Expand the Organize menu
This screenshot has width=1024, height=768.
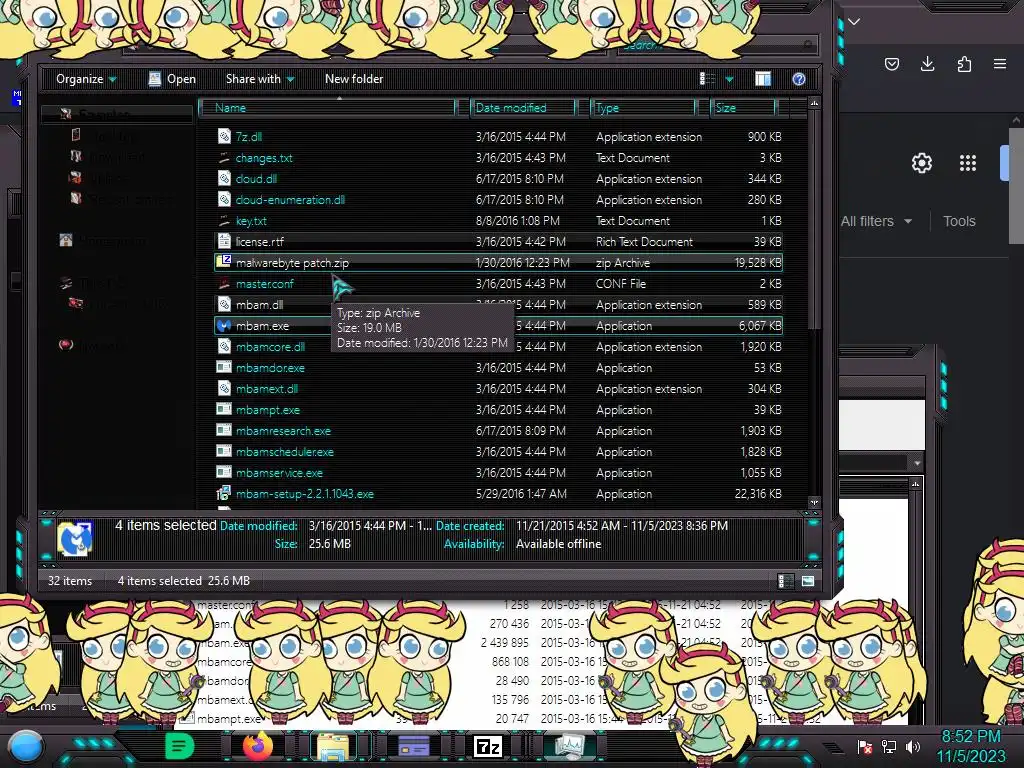coord(86,79)
